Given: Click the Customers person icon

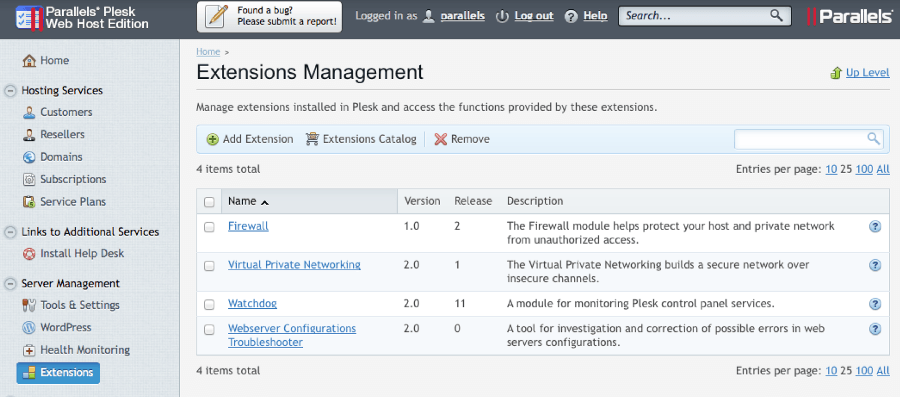Looking at the screenshot, I should pyautogui.click(x=29, y=112).
